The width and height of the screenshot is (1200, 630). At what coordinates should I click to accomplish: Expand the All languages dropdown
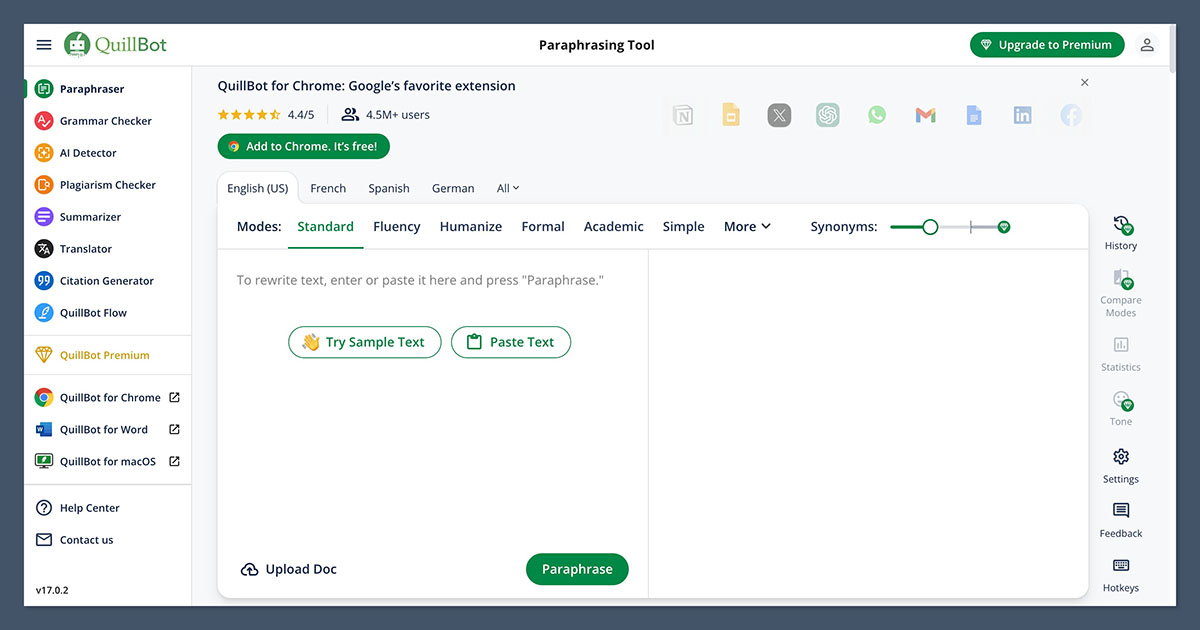point(508,188)
